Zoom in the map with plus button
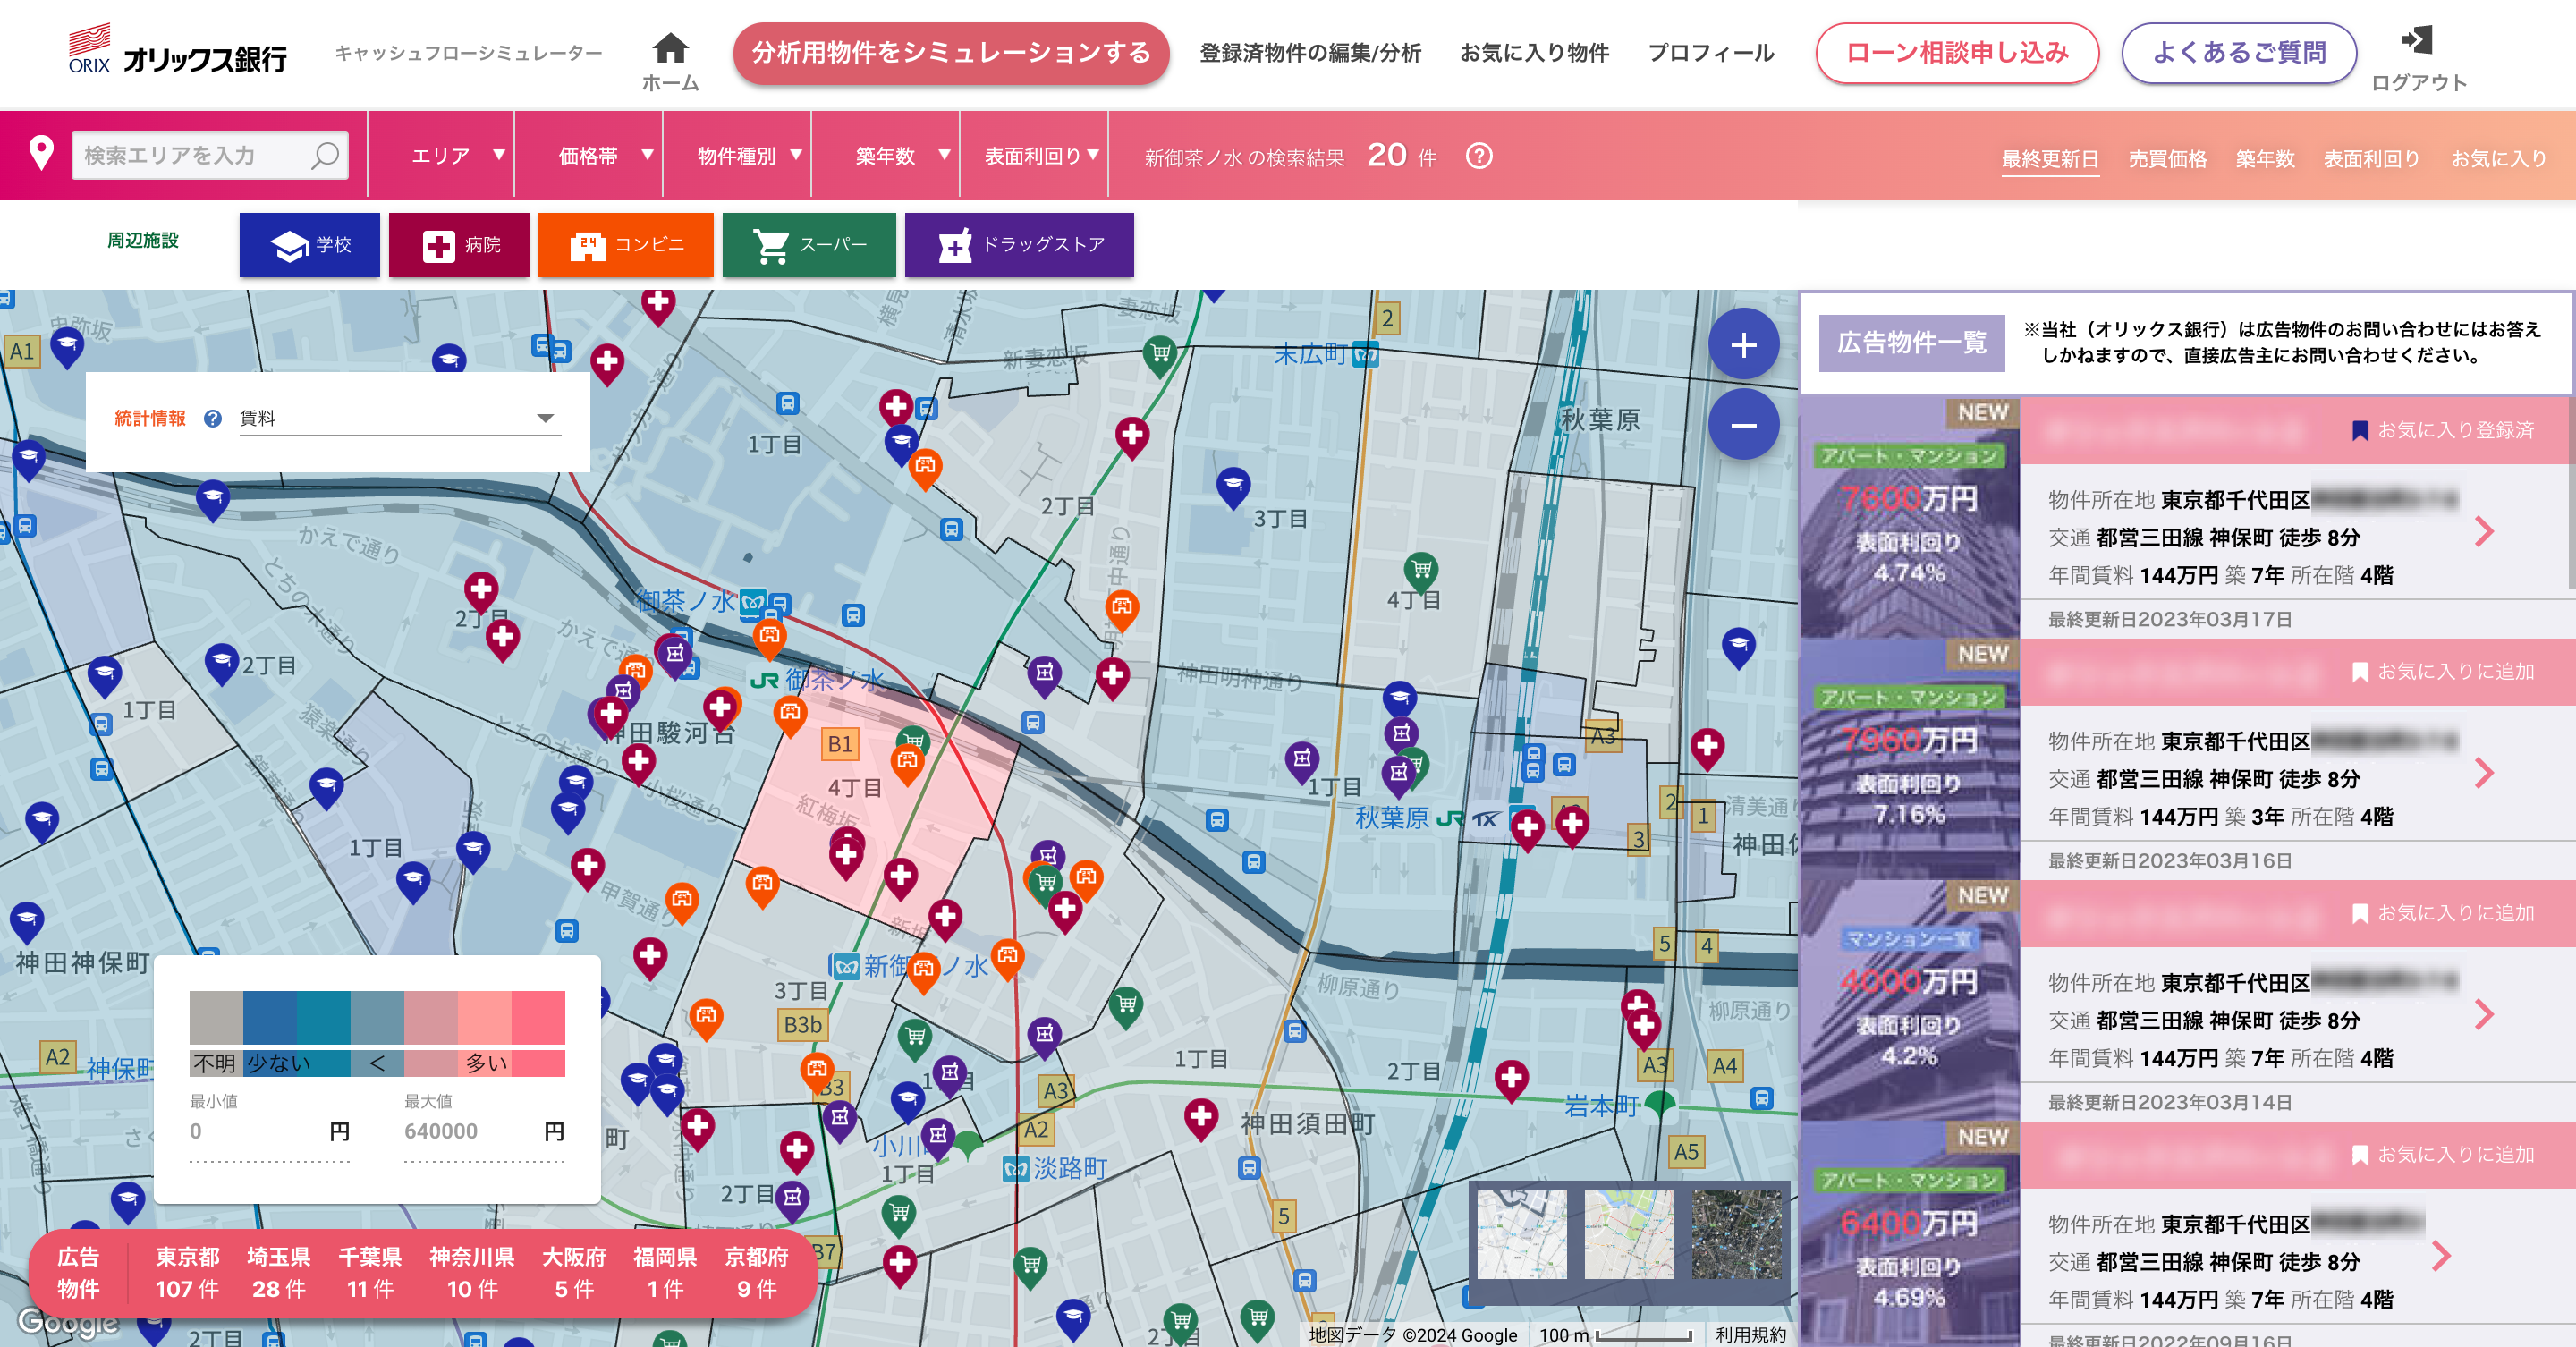 [1743, 344]
